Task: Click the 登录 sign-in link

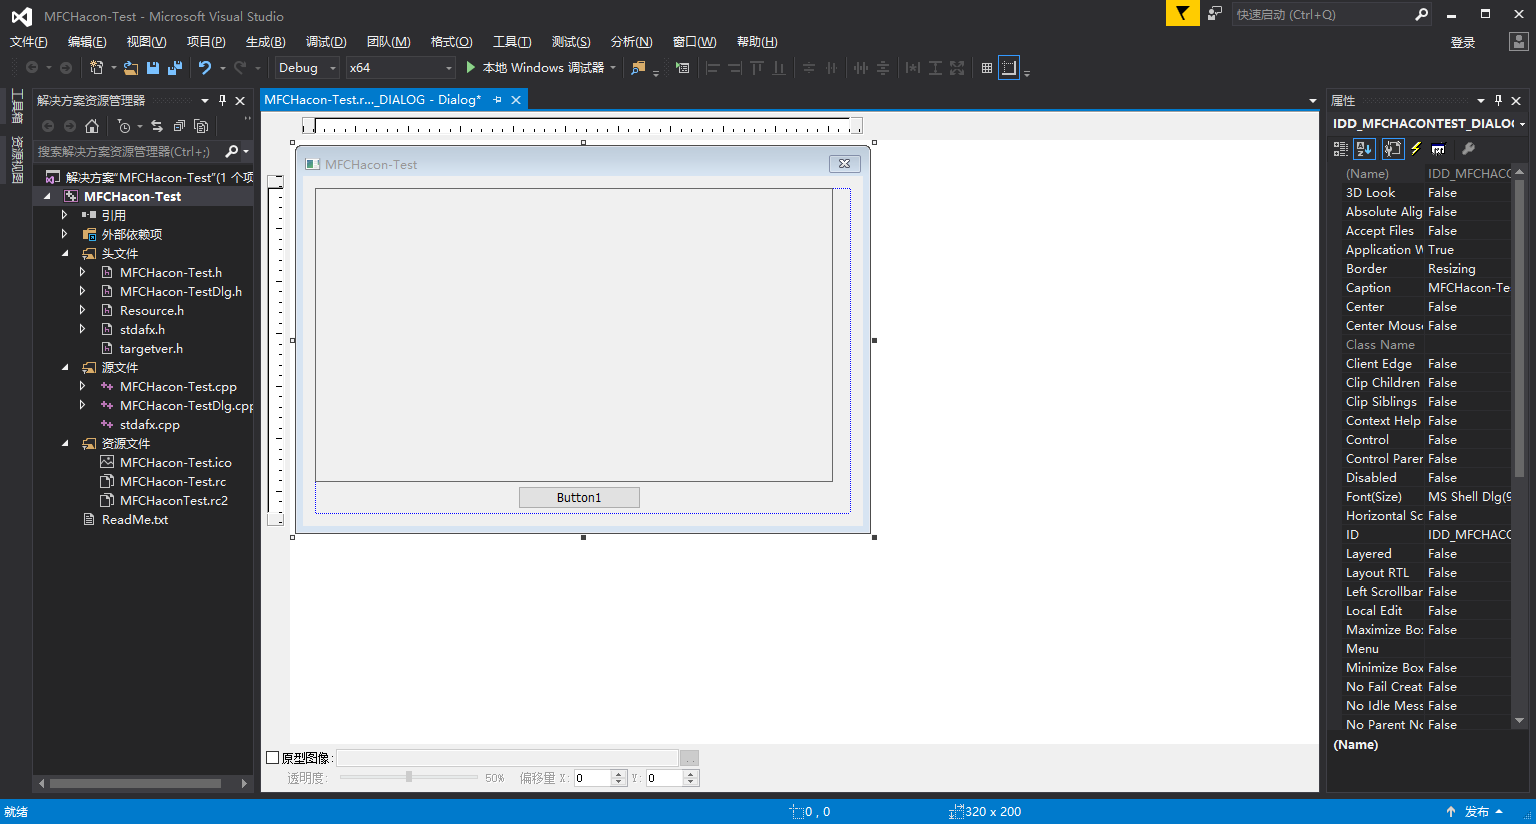Action: pos(1462,42)
